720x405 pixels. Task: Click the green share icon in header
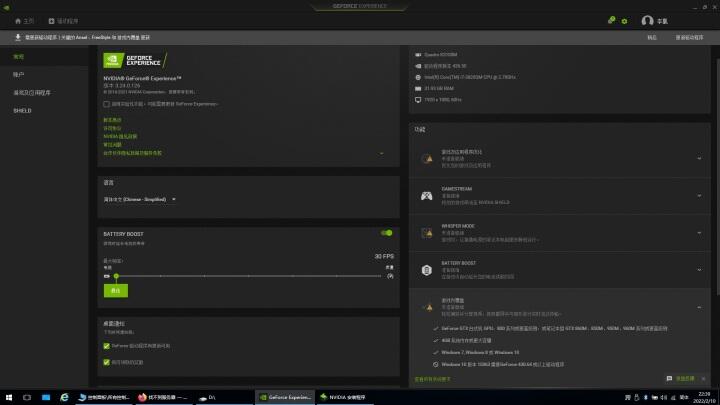(x=611, y=20)
